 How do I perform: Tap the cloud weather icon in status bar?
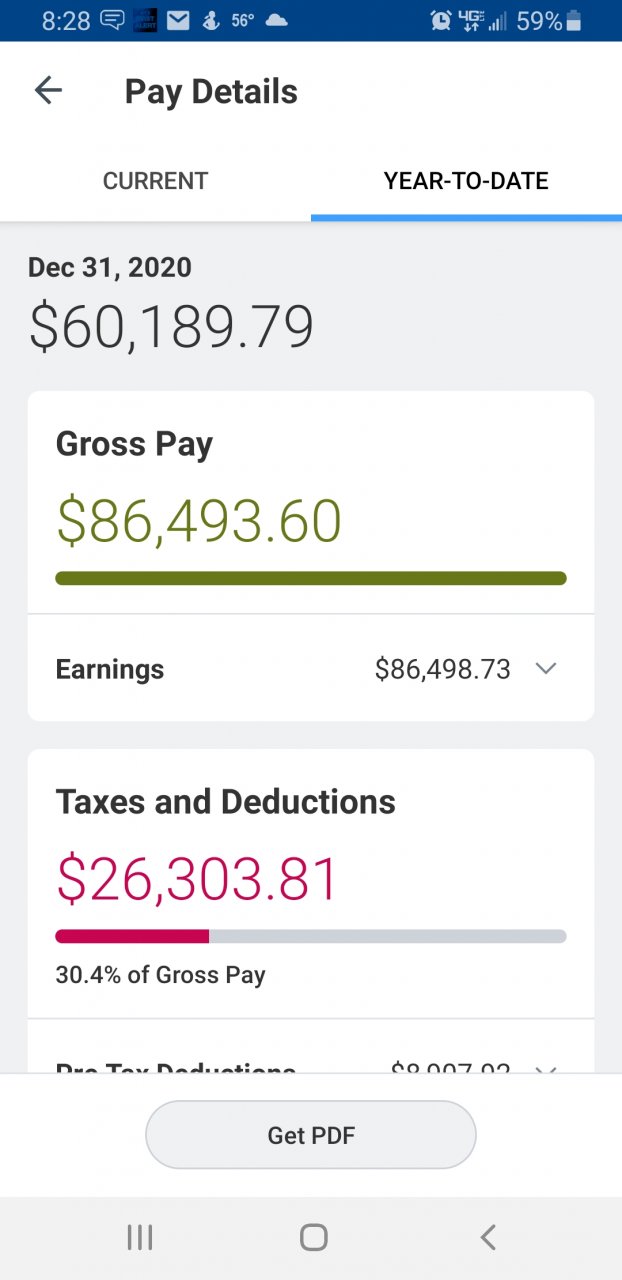coord(276,20)
